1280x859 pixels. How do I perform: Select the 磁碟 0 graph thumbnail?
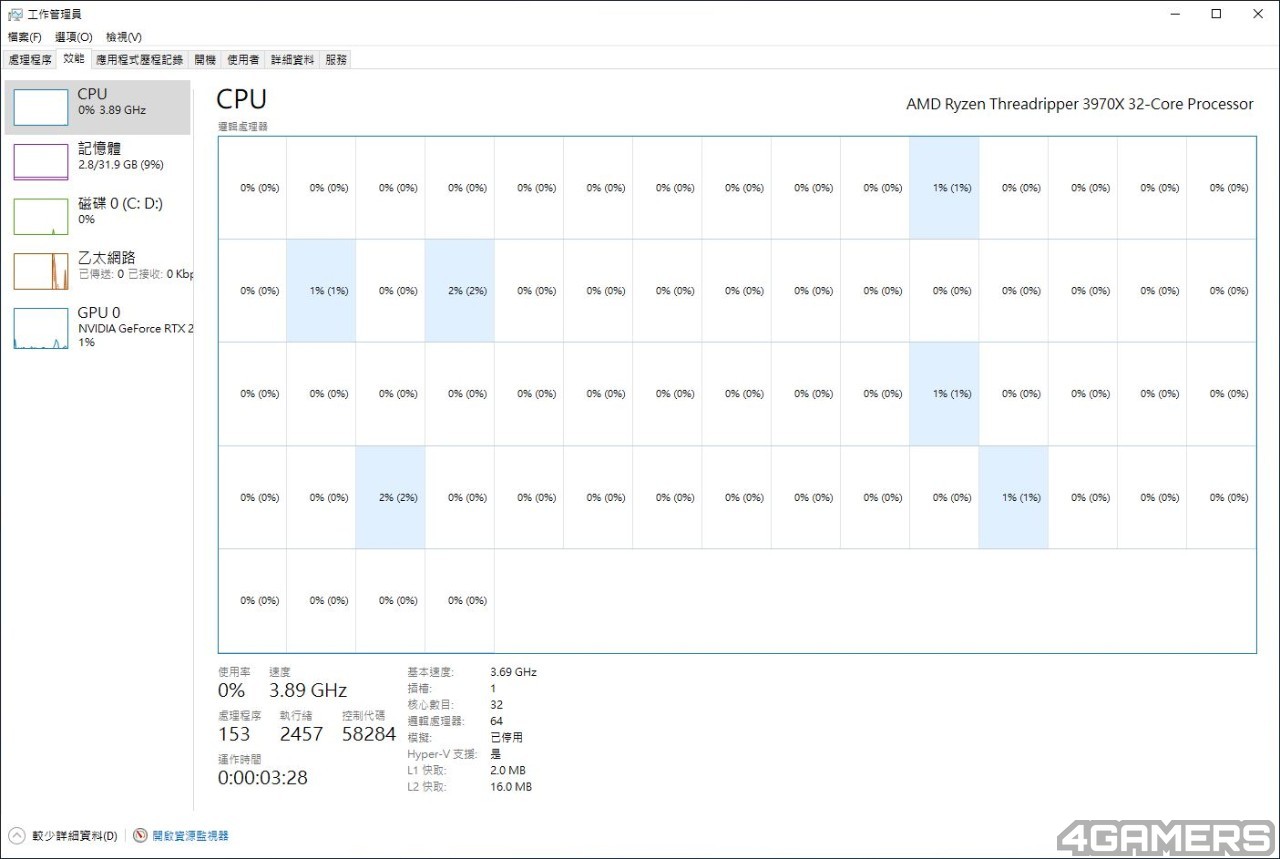point(41,216)
